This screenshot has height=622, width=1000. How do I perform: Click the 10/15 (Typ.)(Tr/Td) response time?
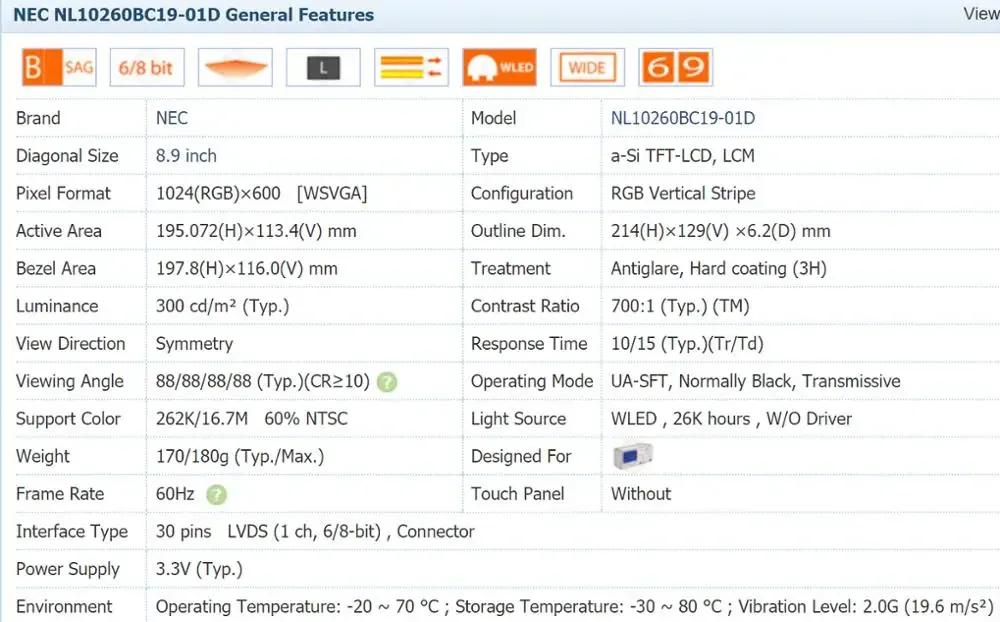687,344
